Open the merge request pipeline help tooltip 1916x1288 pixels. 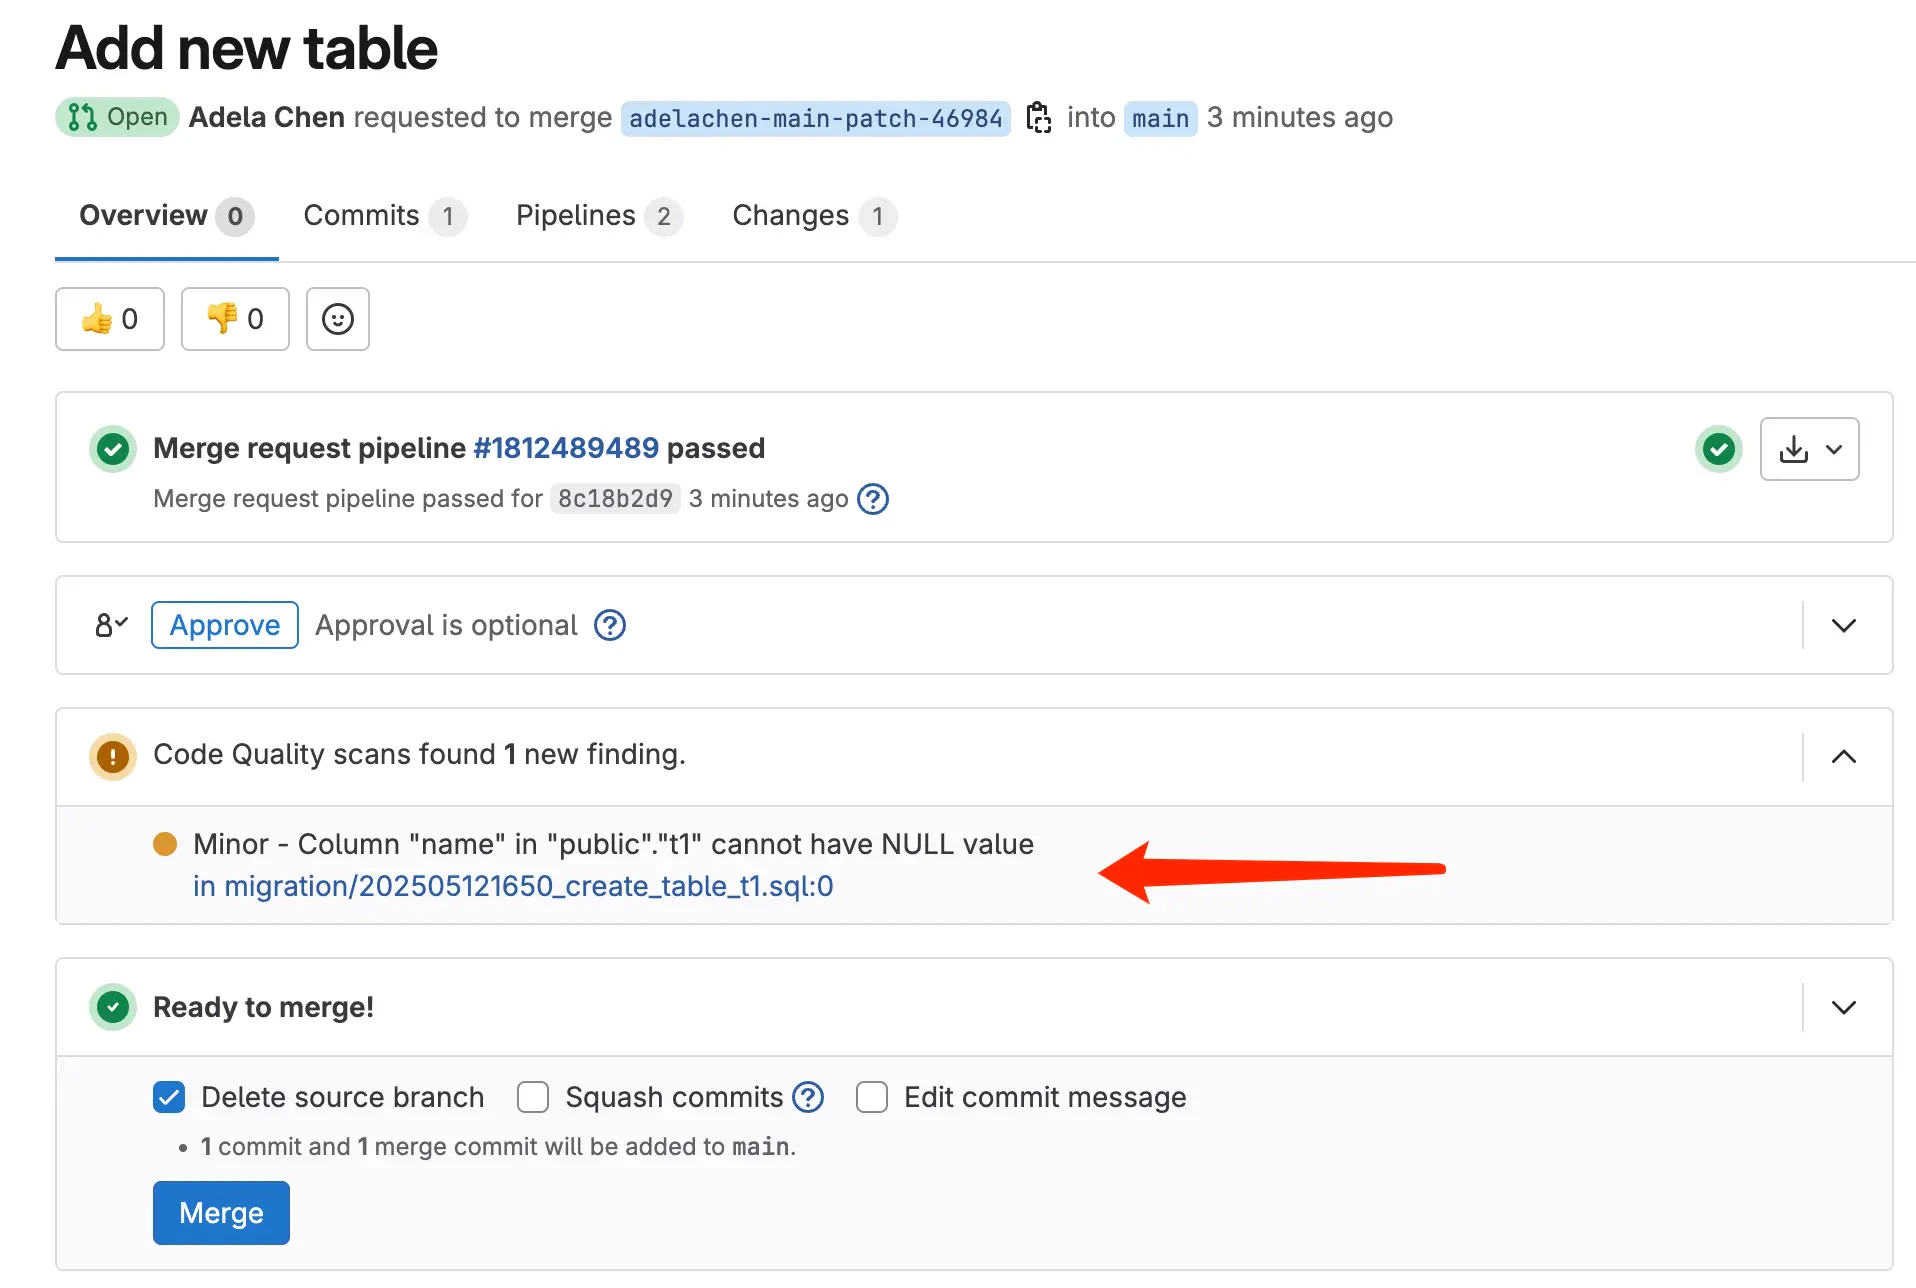pyautogui.click(x=872, y=499)
